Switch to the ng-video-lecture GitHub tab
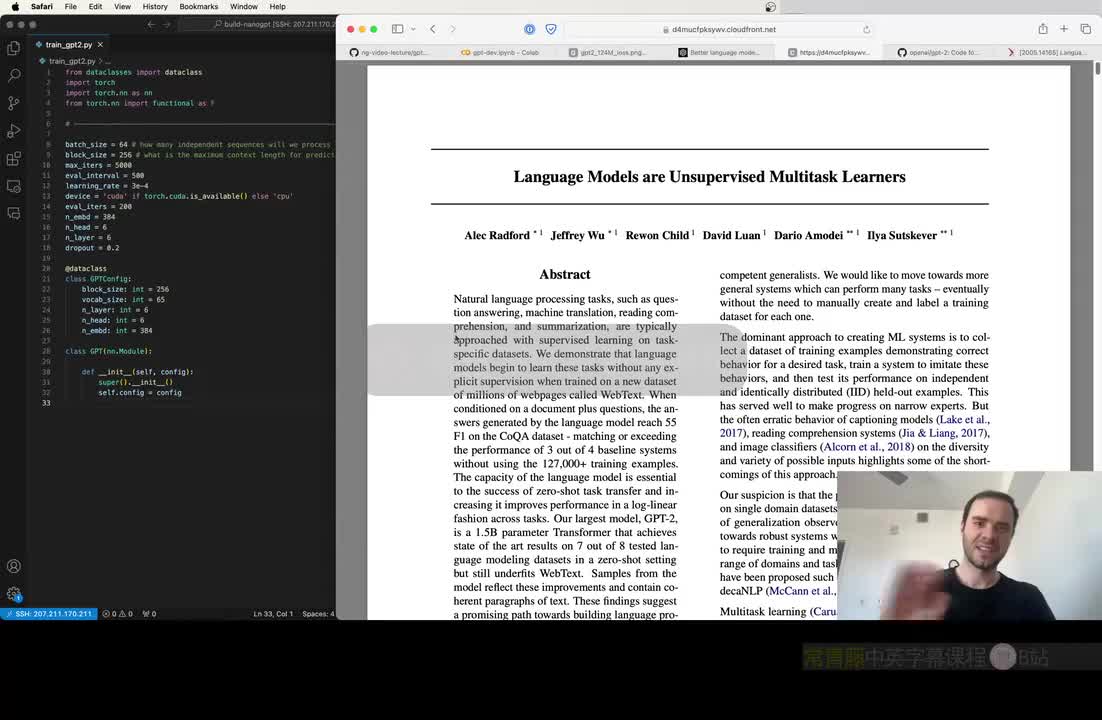Viewport: 1102px width, 720px height. point(391,52)
